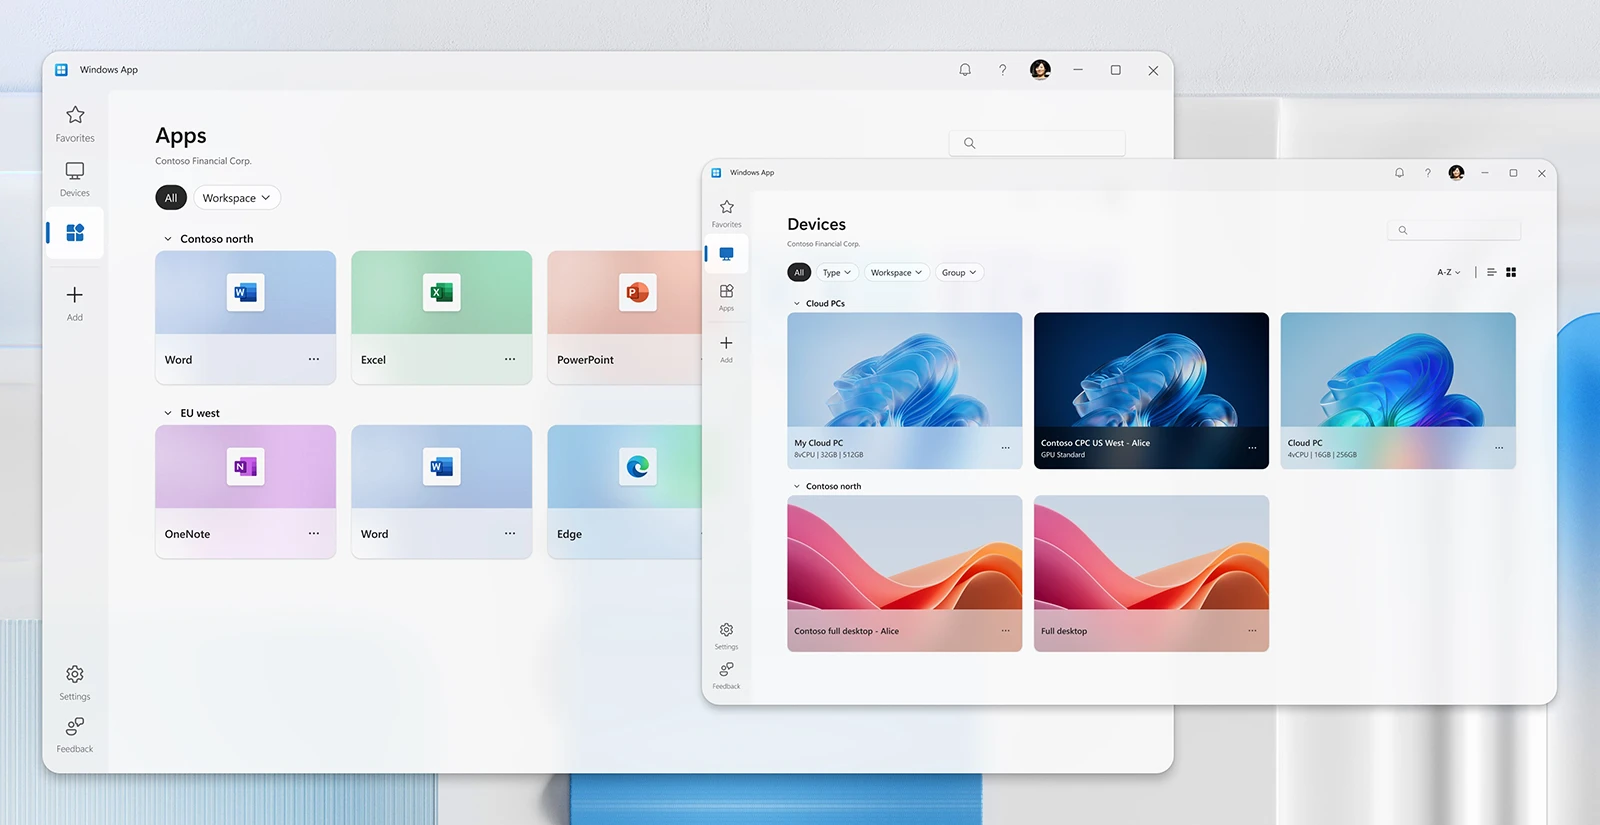This screenshot has width=1600, height=825.
Task: Switch Devices window to list view
Action: [1492, 272]
